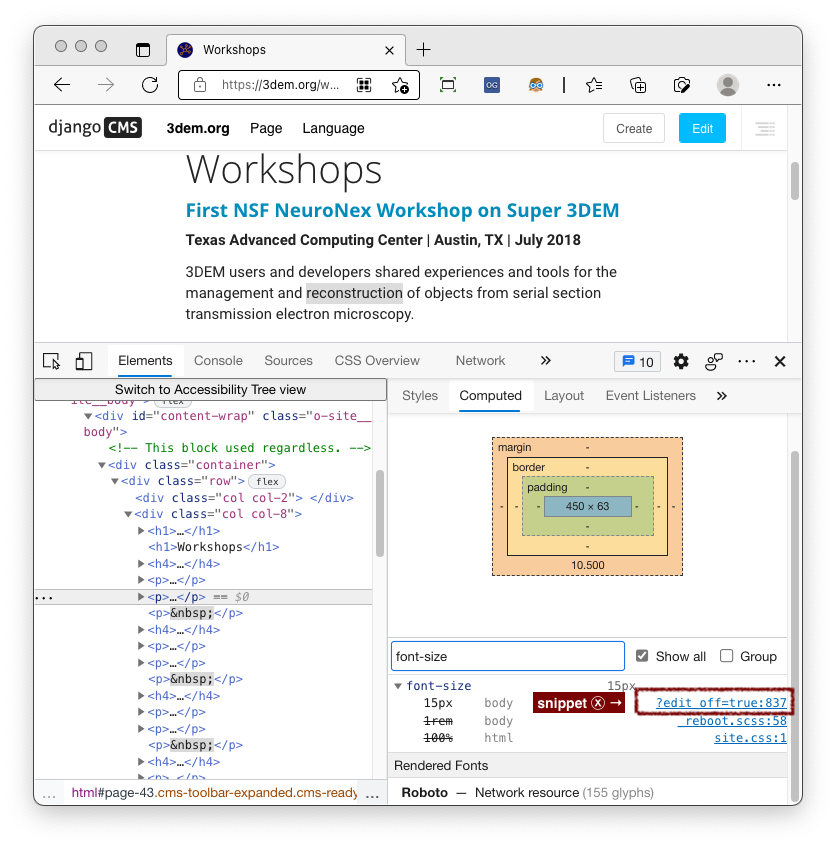The image size is (836, 847).
Task: Open the site.css:1 source link
Action: (x=750, y=738)
